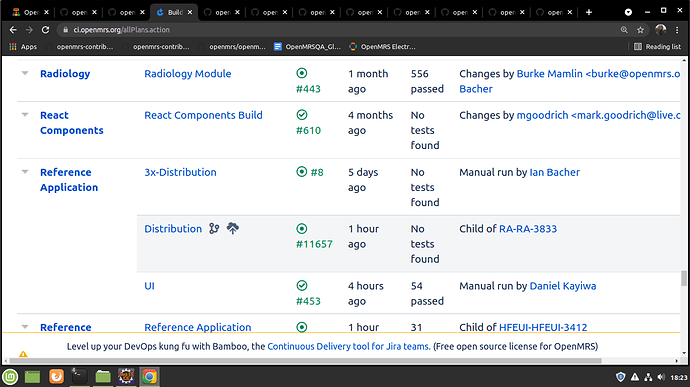Open parent build RA-RA-3833
The width and height of the screenshot is (690, 387).
pyautogui.click(x=528, y=229)
